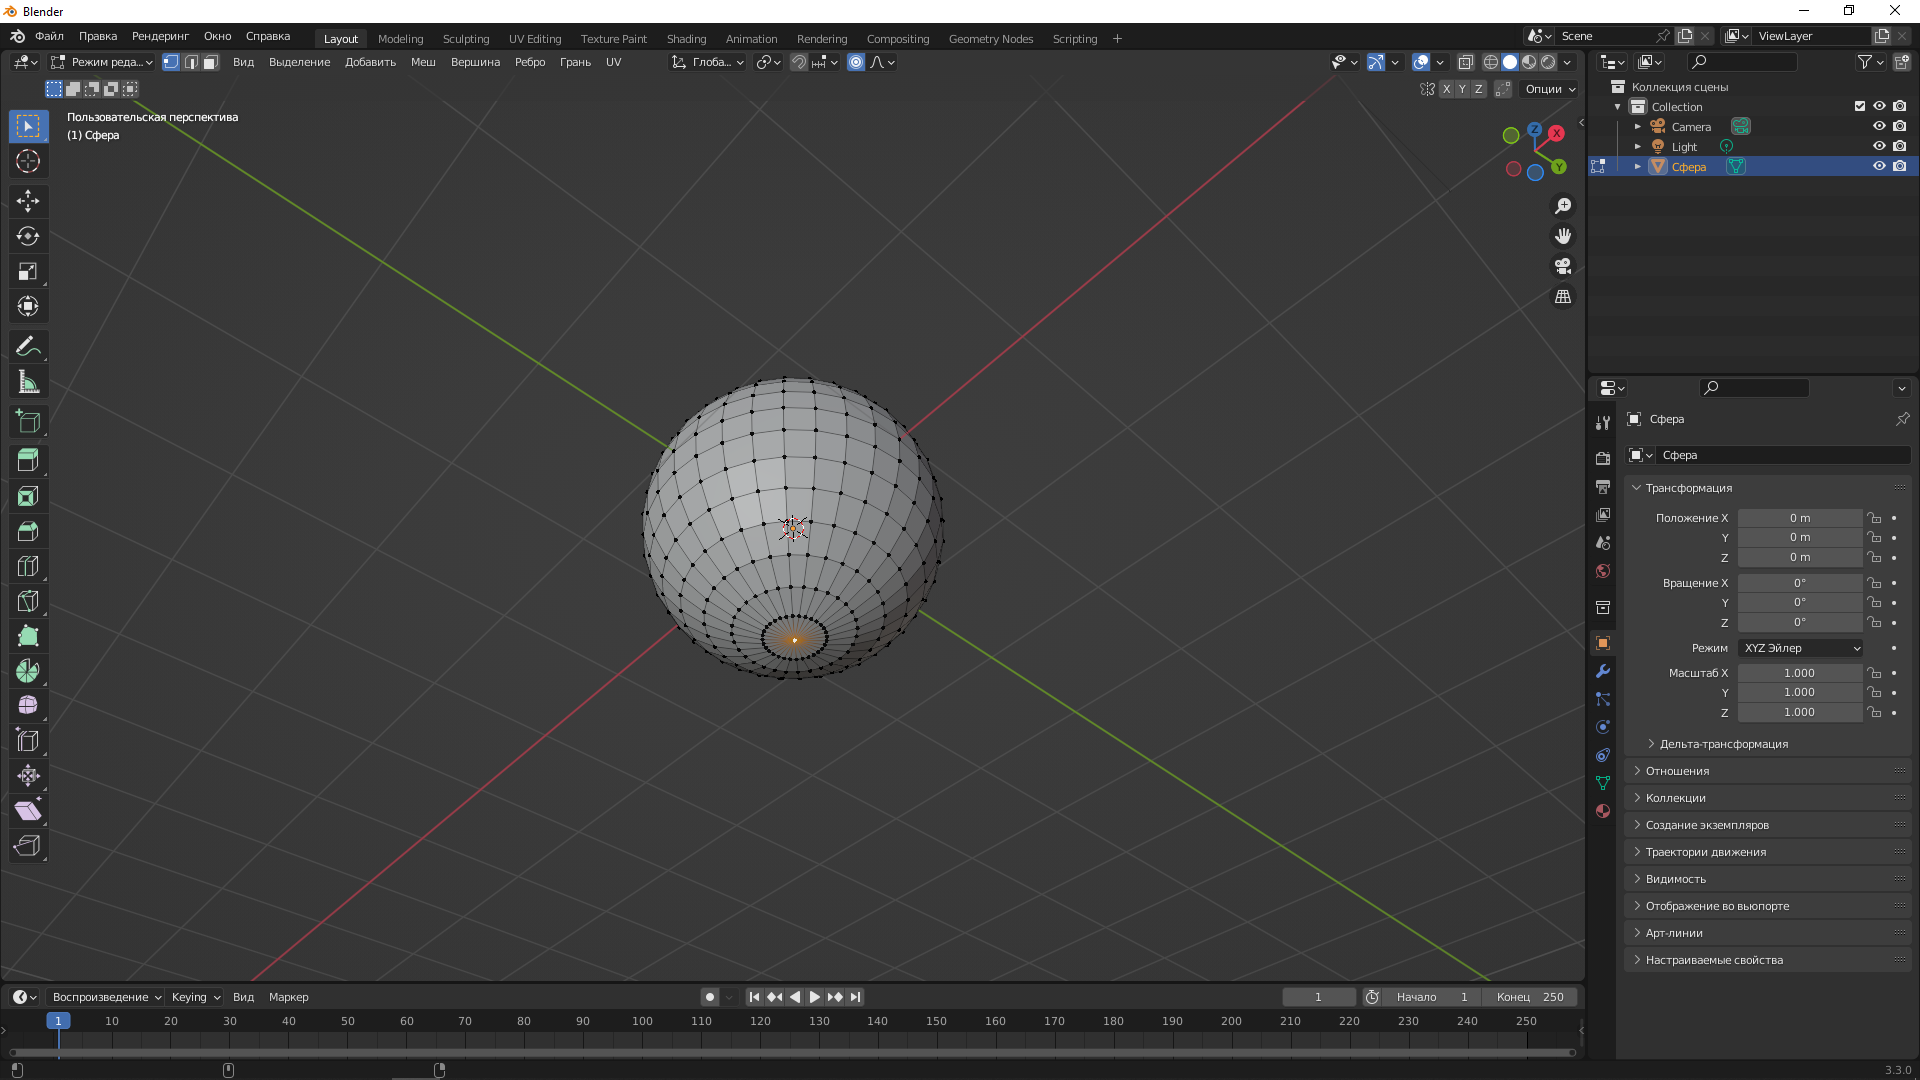Select the Add Cube tool
Viewport: 1920px width, 1080px height.
tap(28, 421)
